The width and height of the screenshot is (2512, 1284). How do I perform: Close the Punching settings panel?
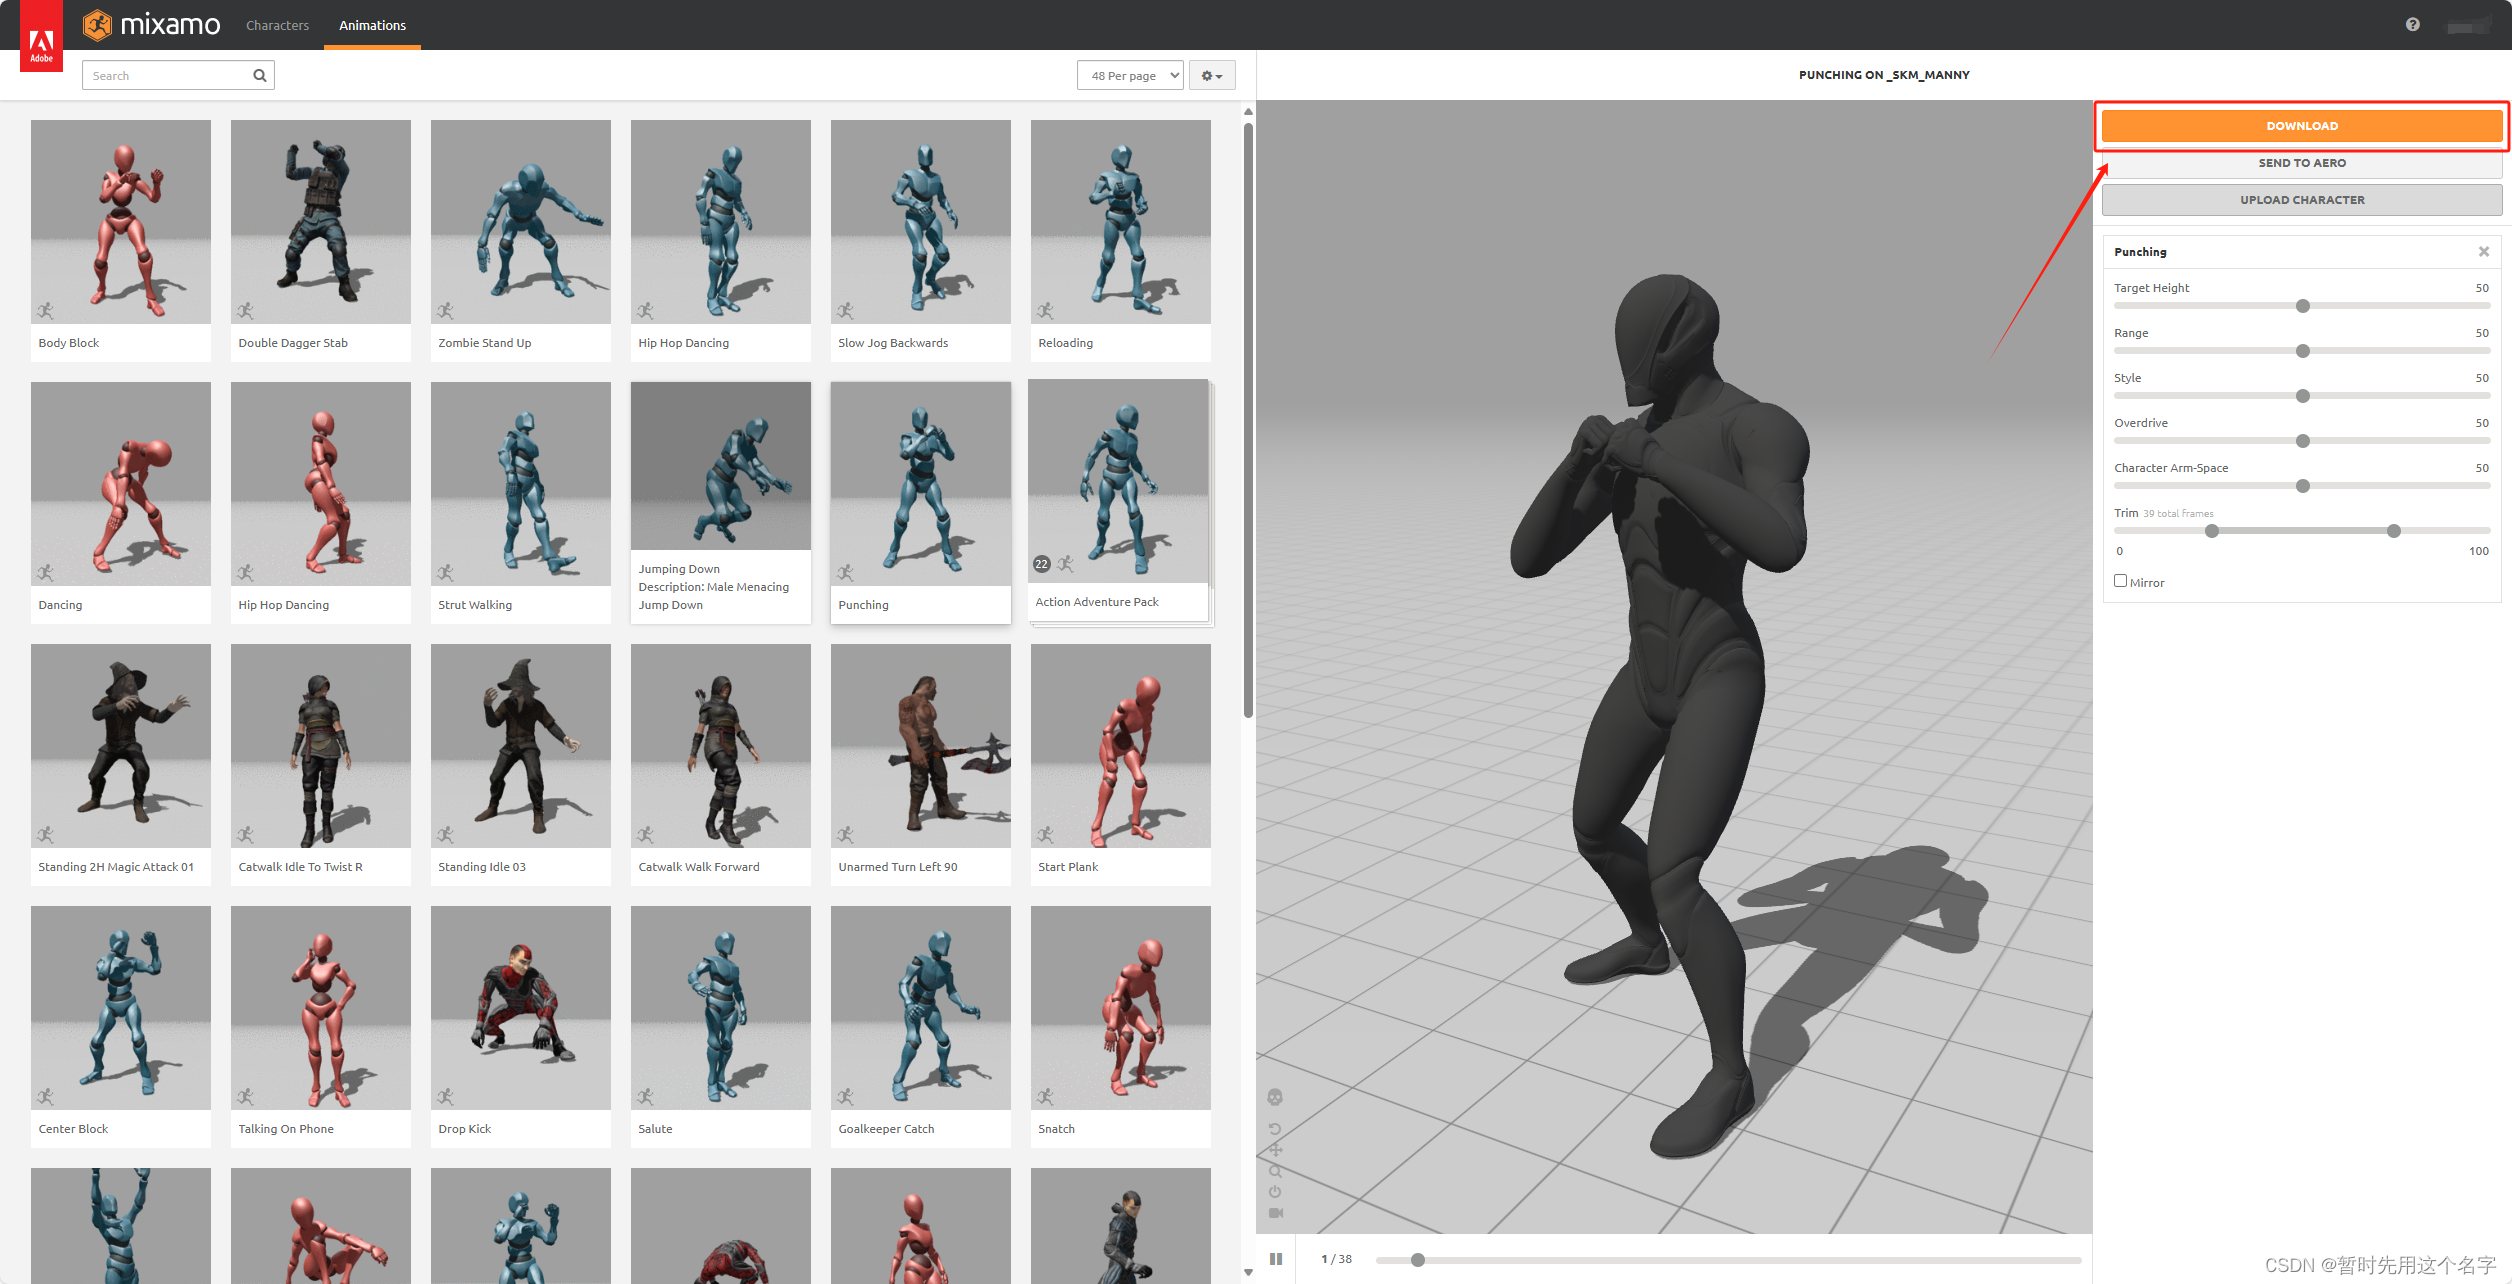pyautogui.click(x=2484, y=252)
